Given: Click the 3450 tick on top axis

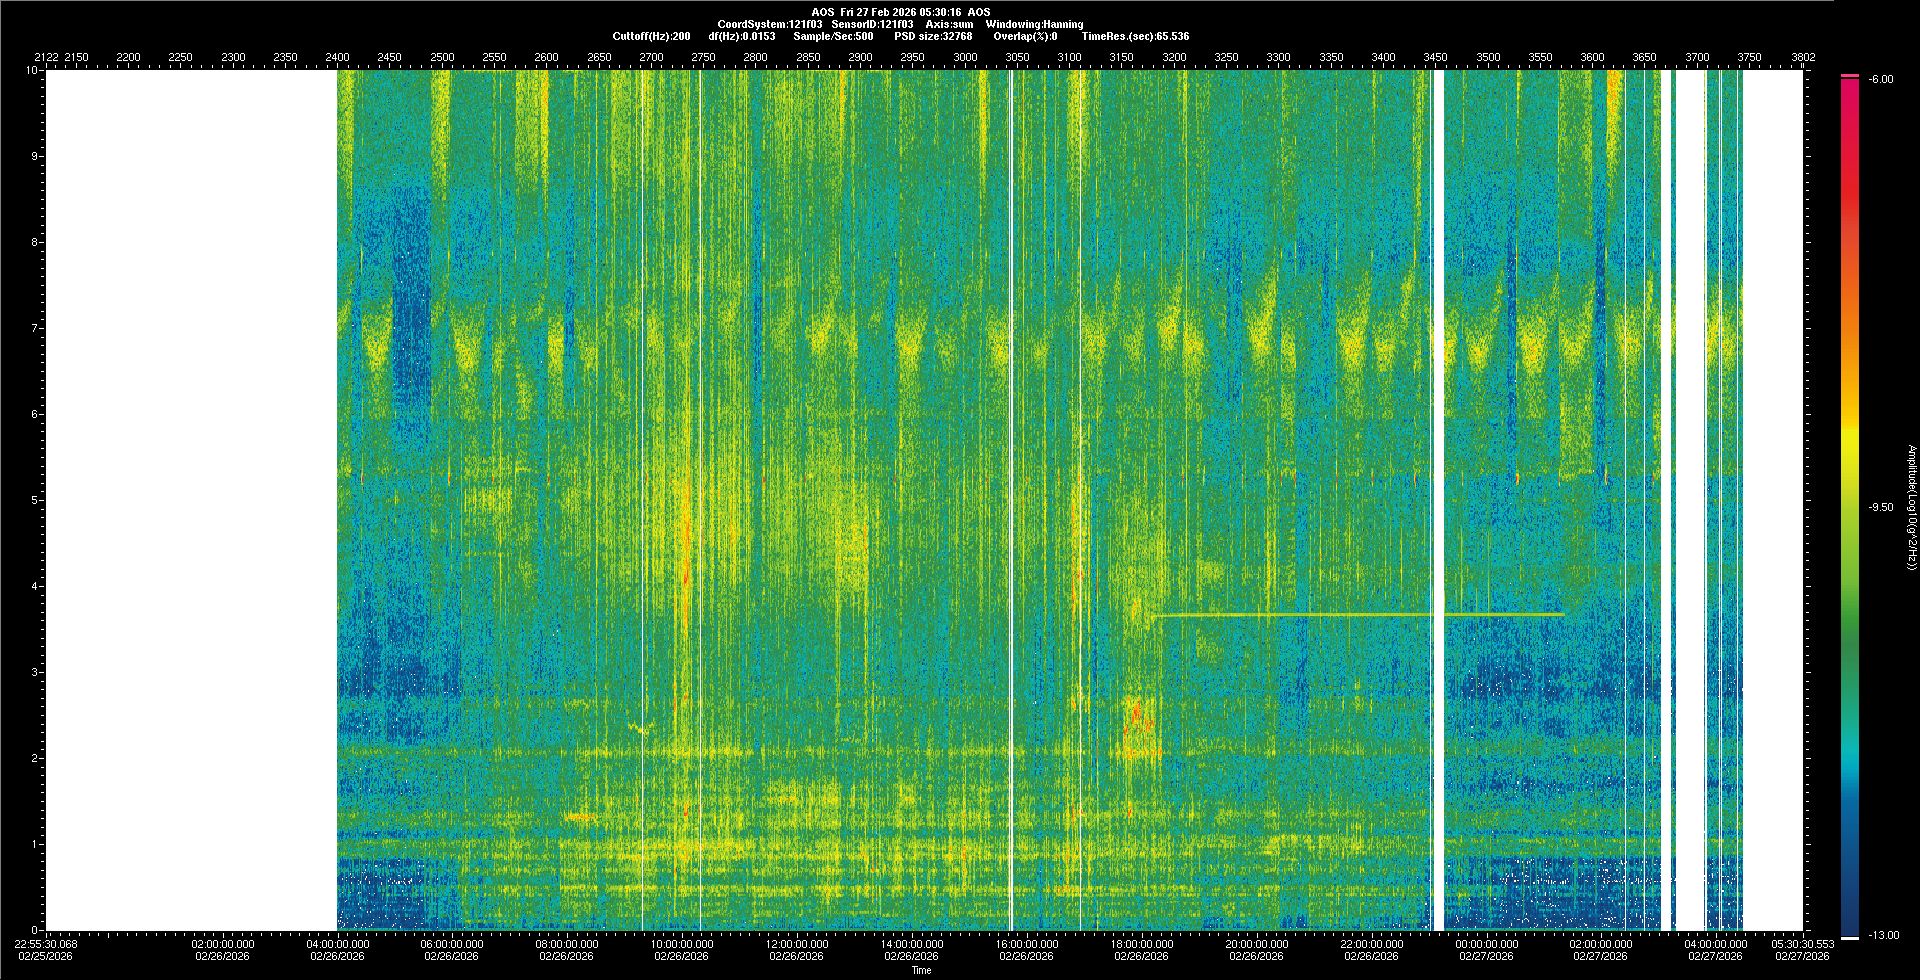Looking at the screenshot, I should click(x=1435, y=57).
